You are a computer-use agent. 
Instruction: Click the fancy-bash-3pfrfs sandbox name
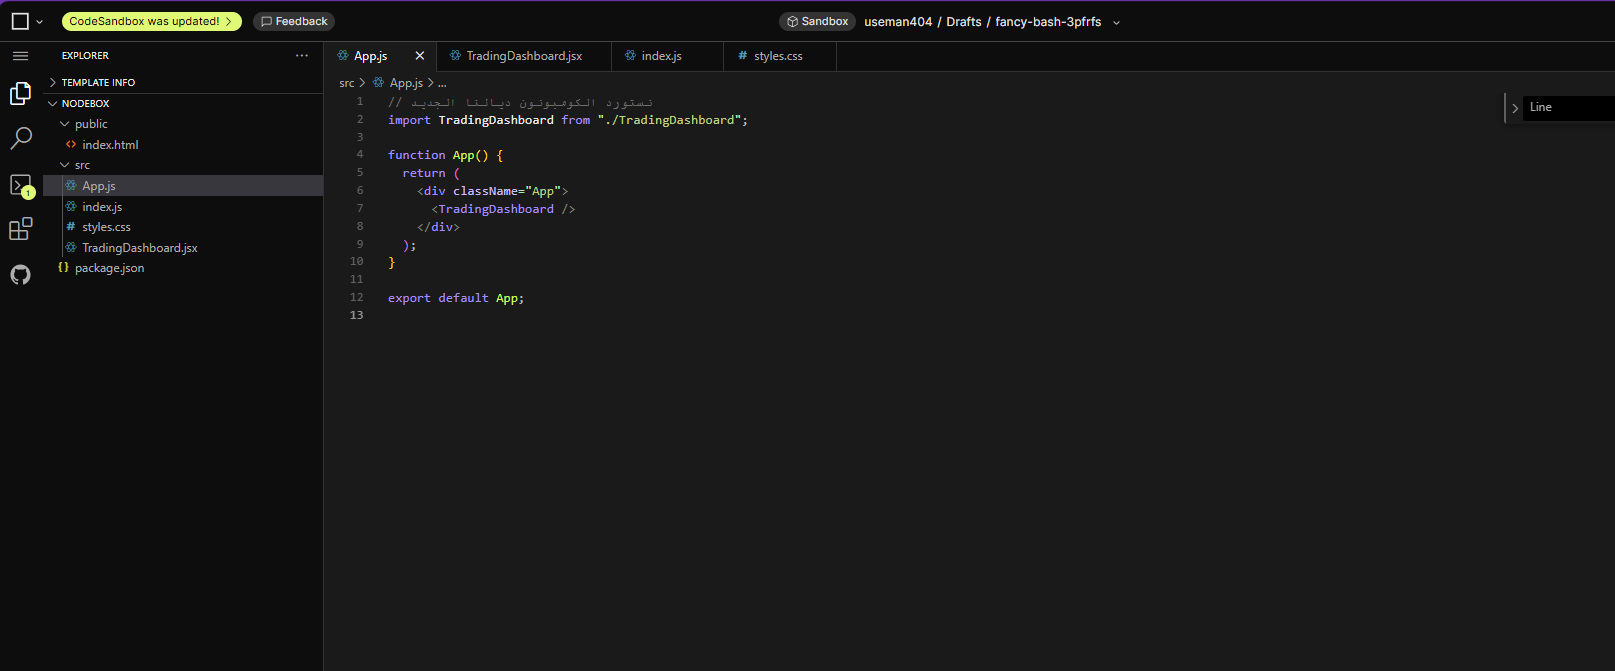pos(1048,22)
